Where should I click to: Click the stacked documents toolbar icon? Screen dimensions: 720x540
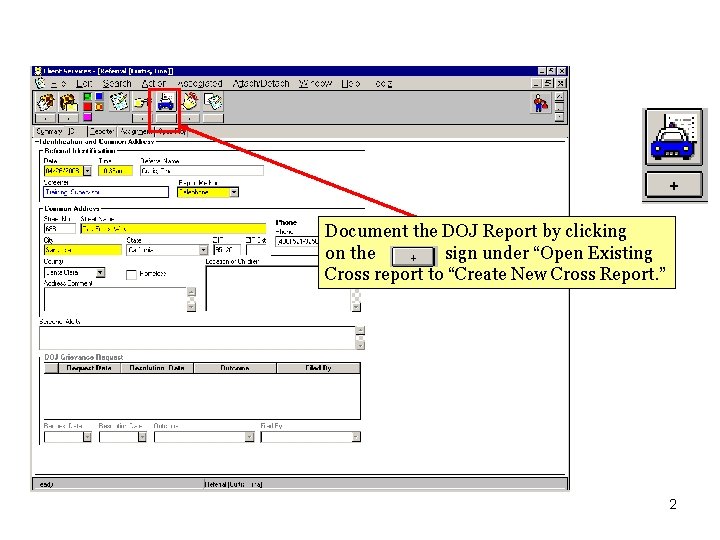coord(214,101)
